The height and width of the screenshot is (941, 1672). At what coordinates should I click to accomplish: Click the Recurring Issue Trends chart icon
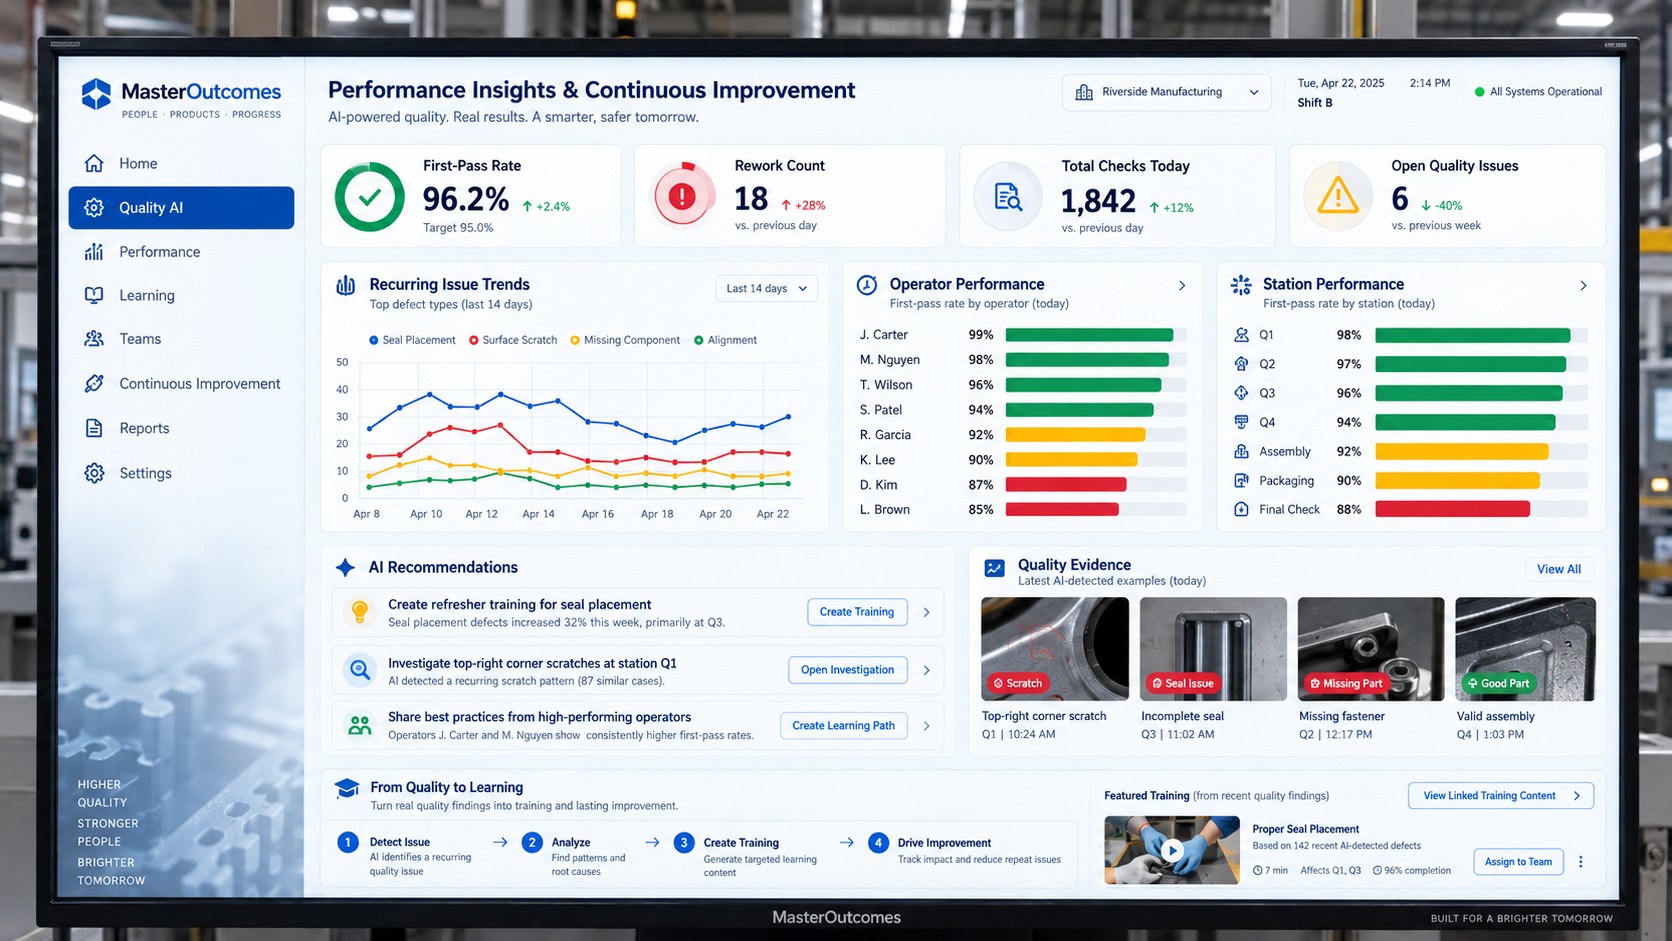[346, 286]
